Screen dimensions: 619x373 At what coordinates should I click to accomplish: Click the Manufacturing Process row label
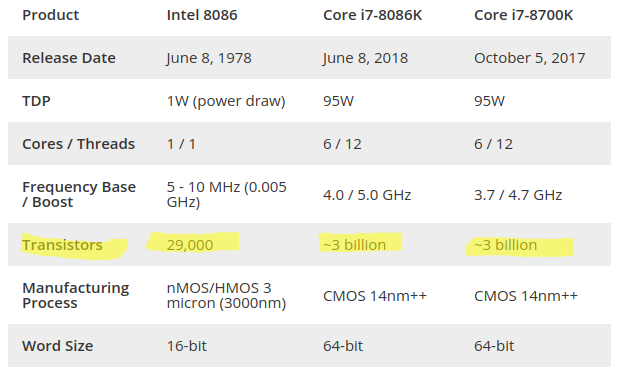(x=76, y=295)
